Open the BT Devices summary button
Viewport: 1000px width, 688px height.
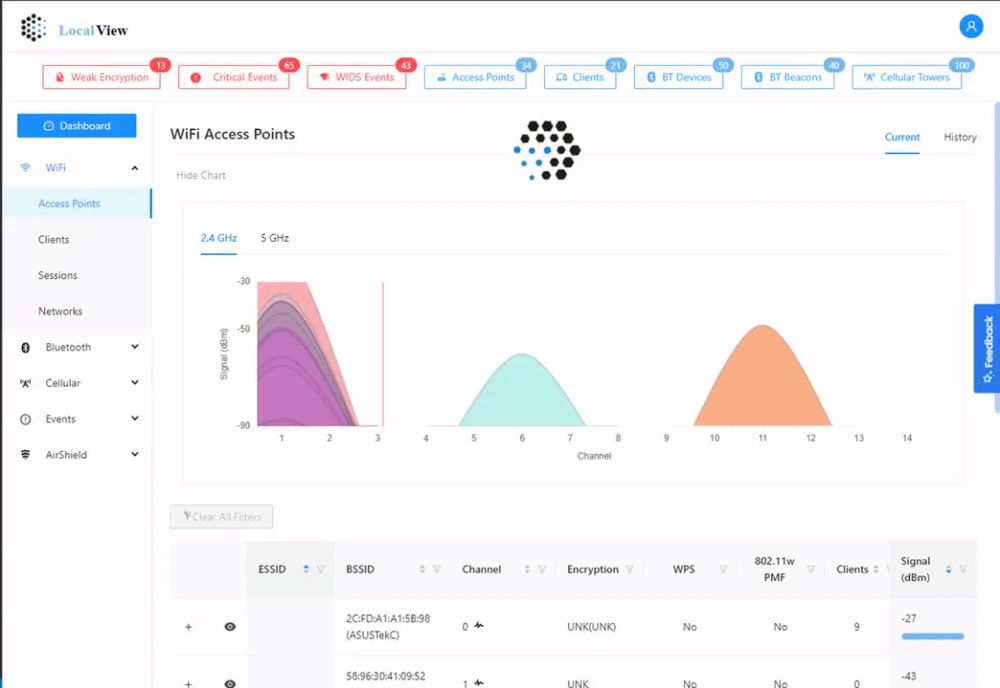679,77
